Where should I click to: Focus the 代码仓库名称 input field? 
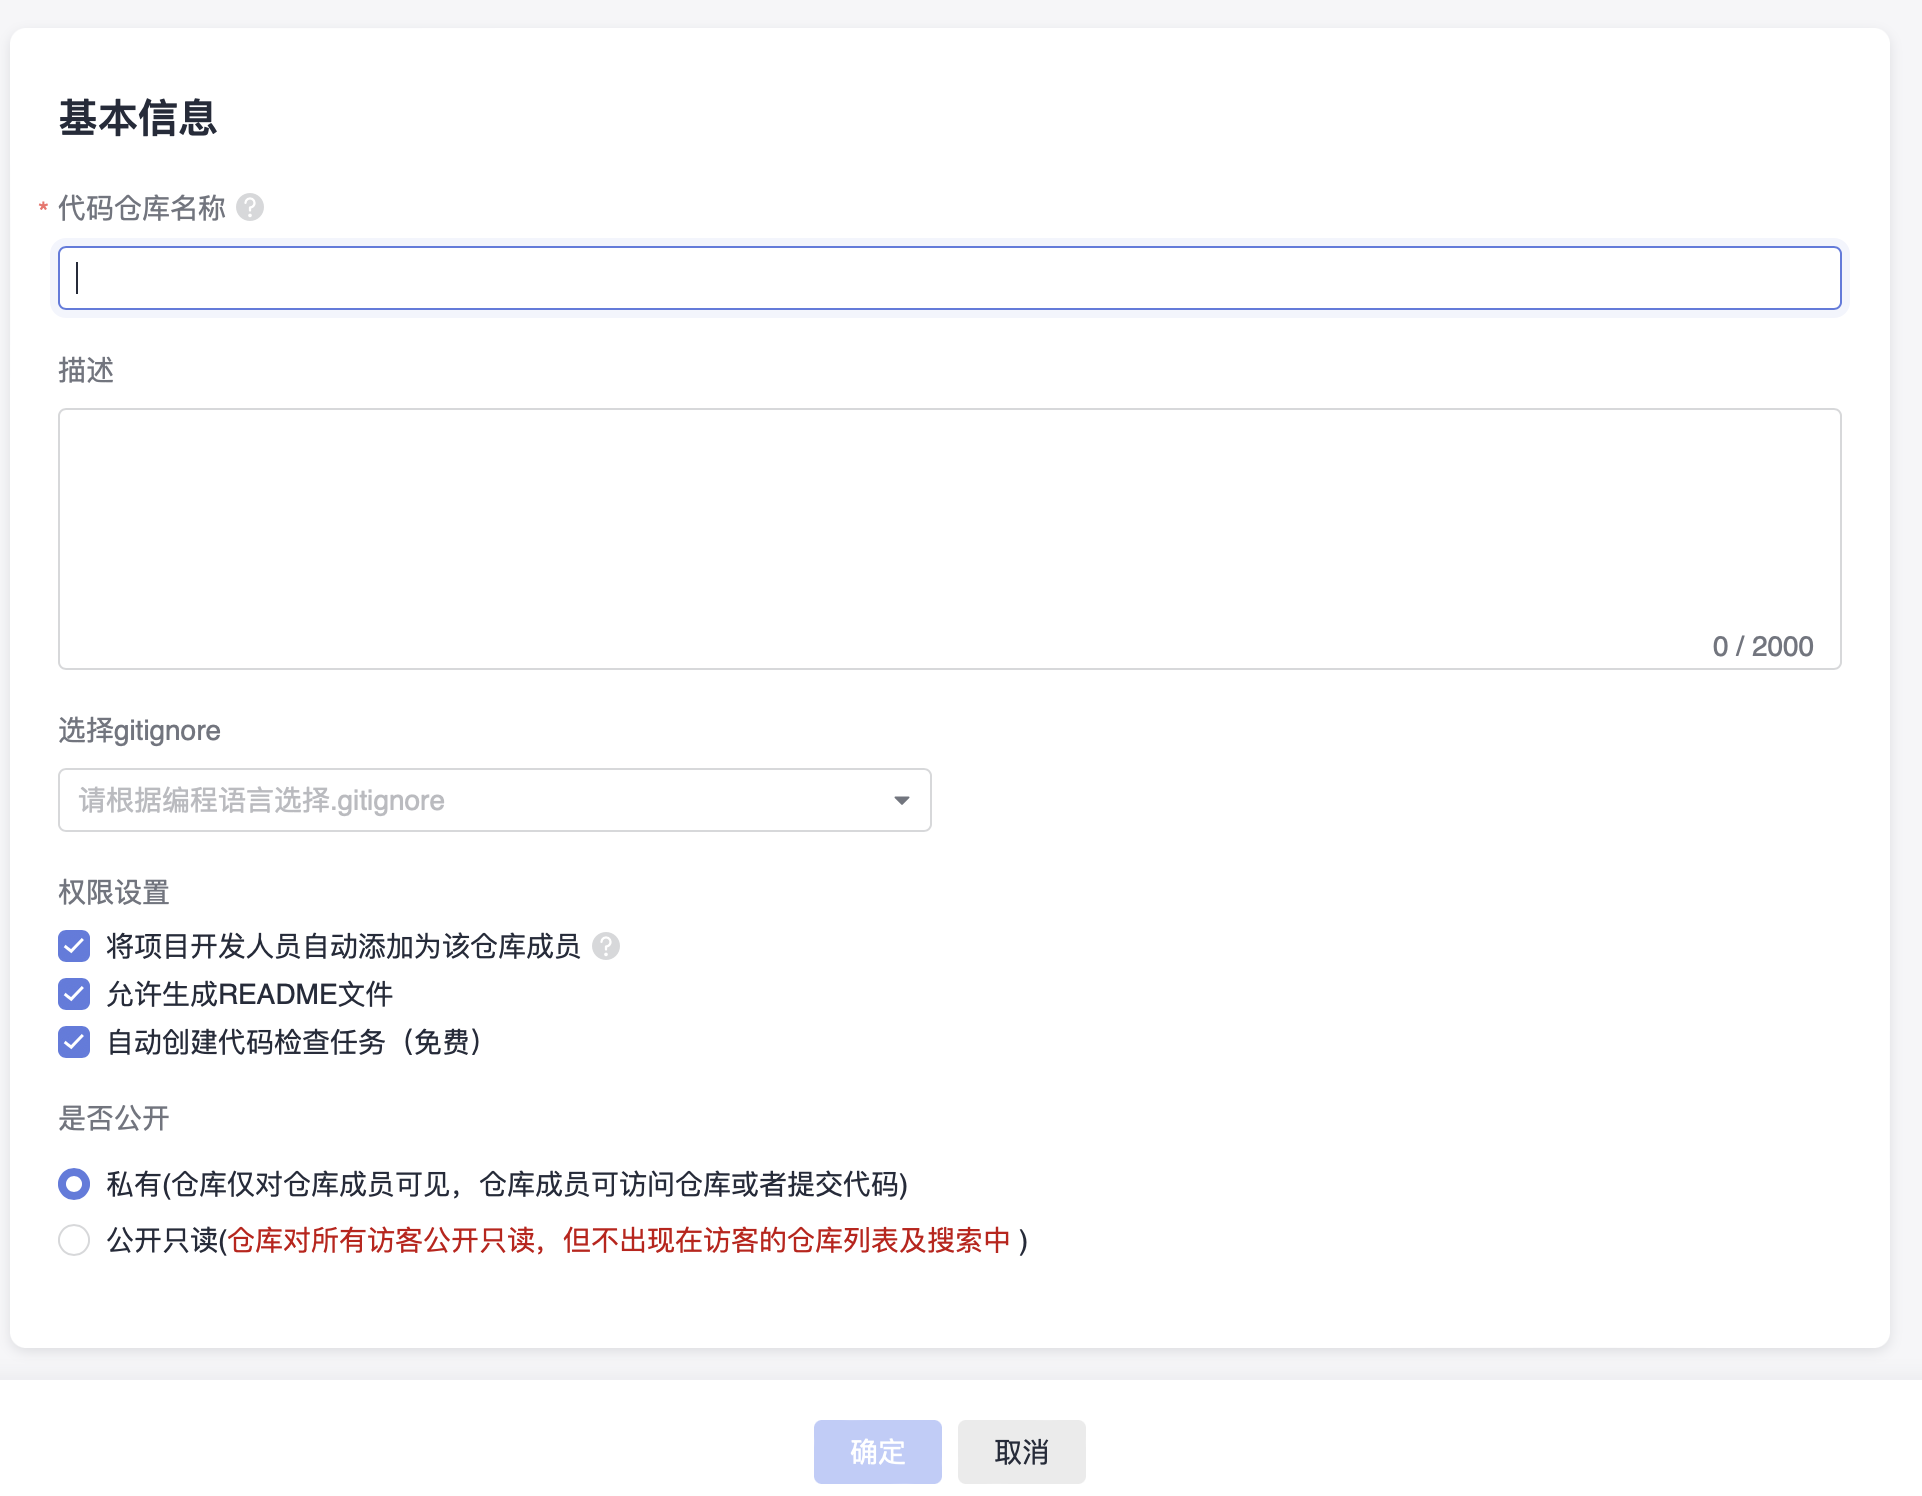[949, 278]
